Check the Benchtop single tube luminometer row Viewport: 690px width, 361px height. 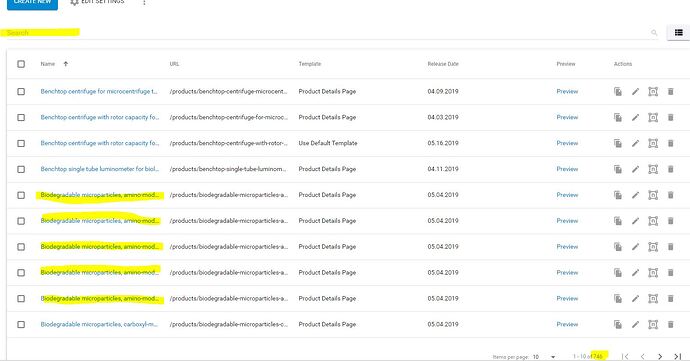tap(21, 169)
